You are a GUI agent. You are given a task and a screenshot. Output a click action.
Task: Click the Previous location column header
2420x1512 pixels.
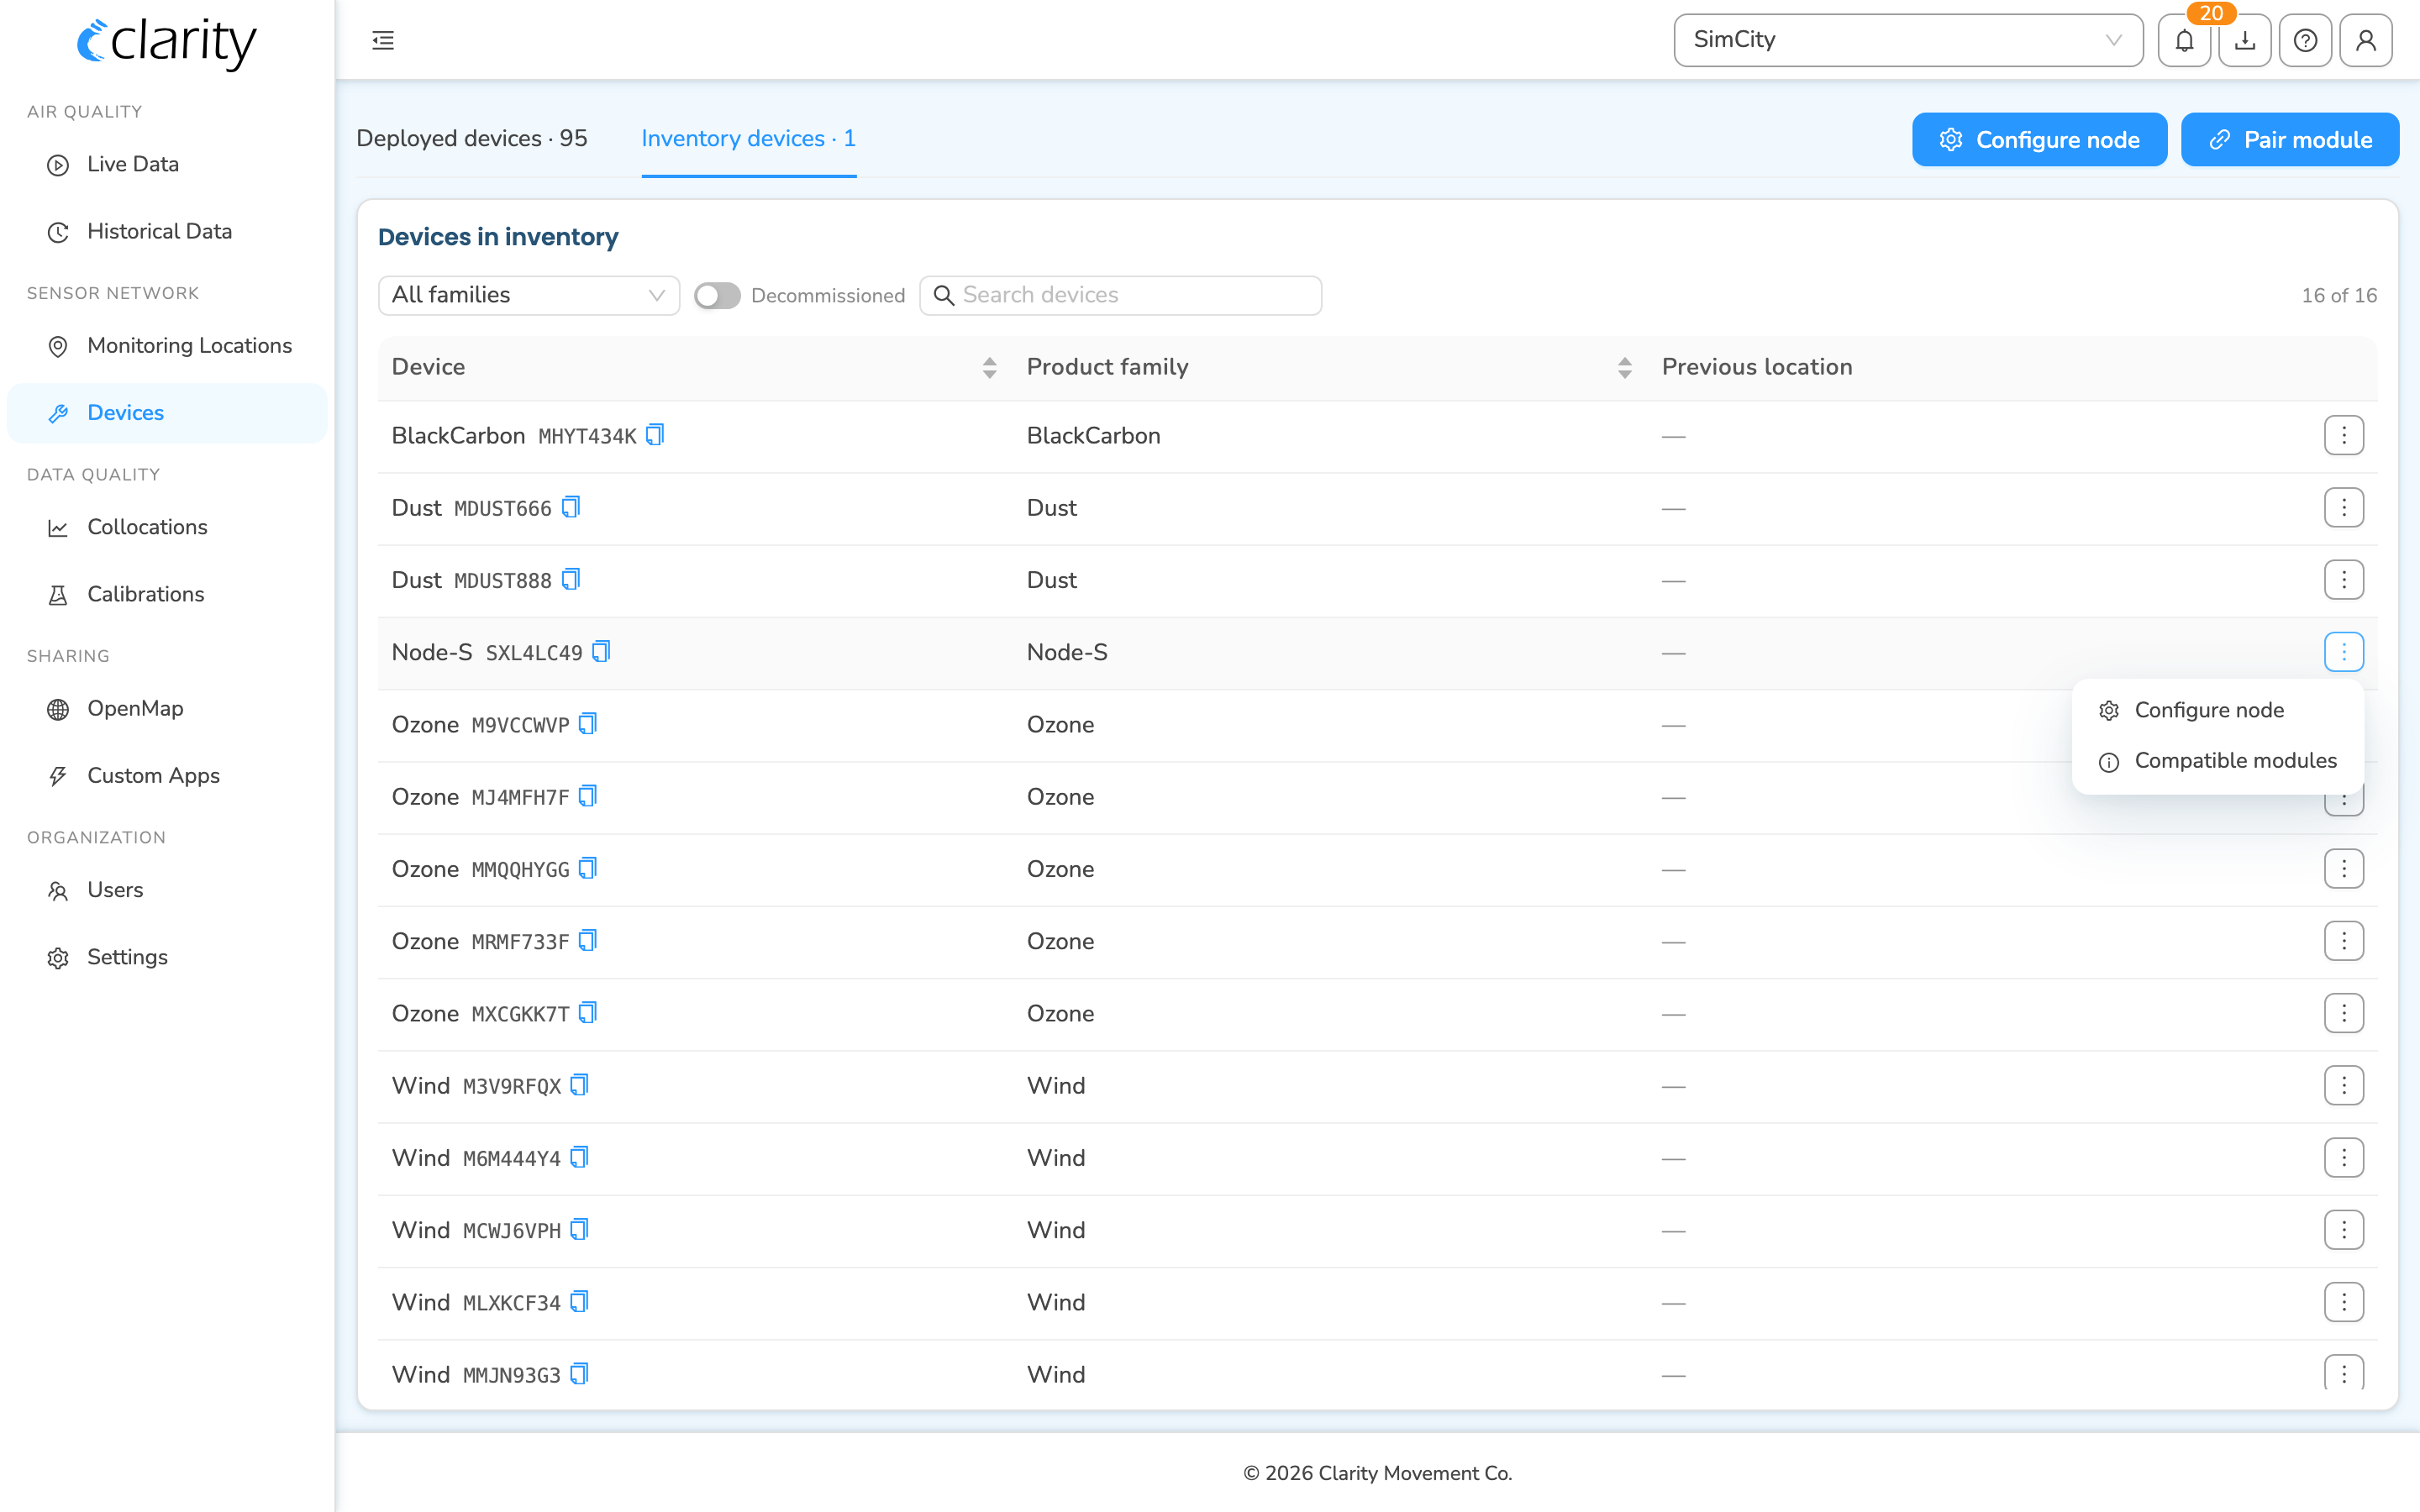point(1757,367)
